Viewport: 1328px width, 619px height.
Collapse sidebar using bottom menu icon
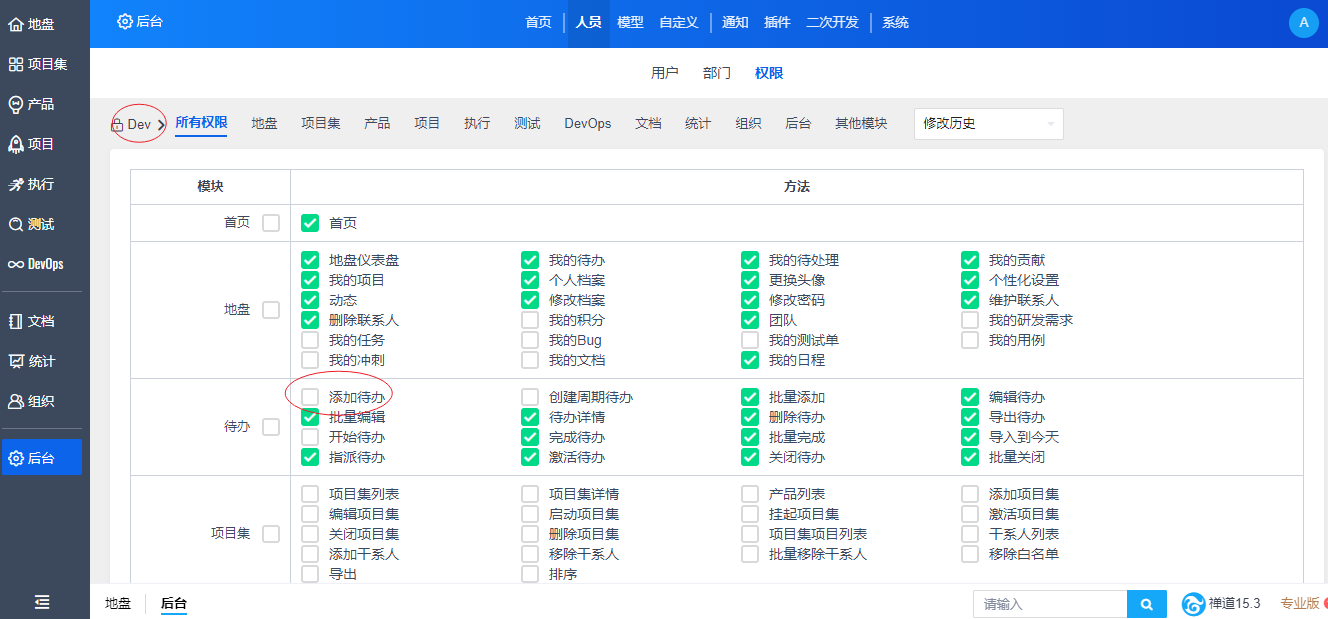click(42, 601)
